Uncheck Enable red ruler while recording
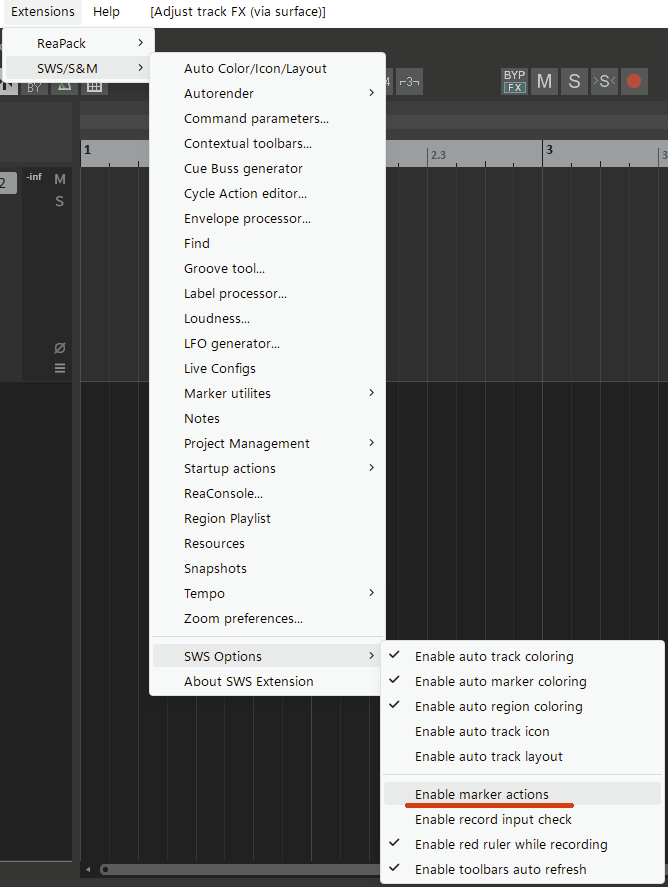Screen dimensions: 668x887 [x=522, y=843]
